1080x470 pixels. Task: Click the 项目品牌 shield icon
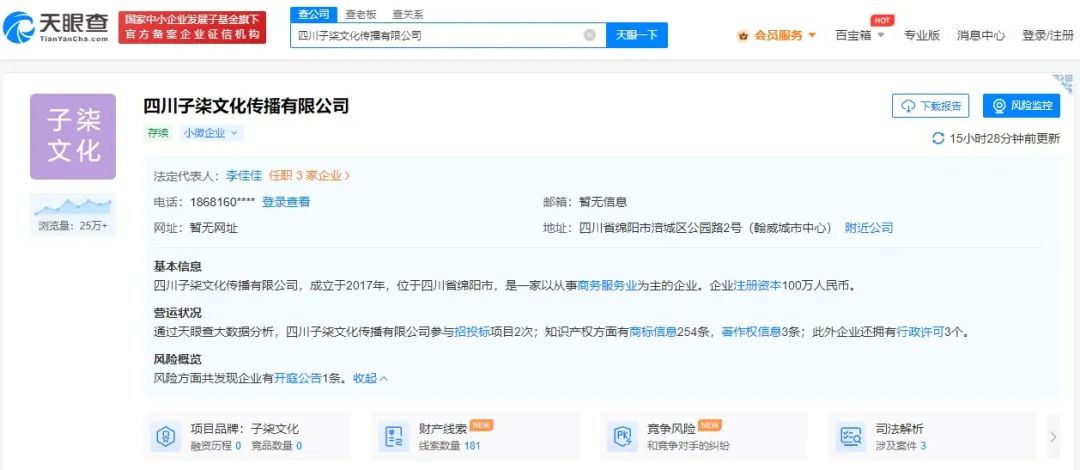point(164,436)
